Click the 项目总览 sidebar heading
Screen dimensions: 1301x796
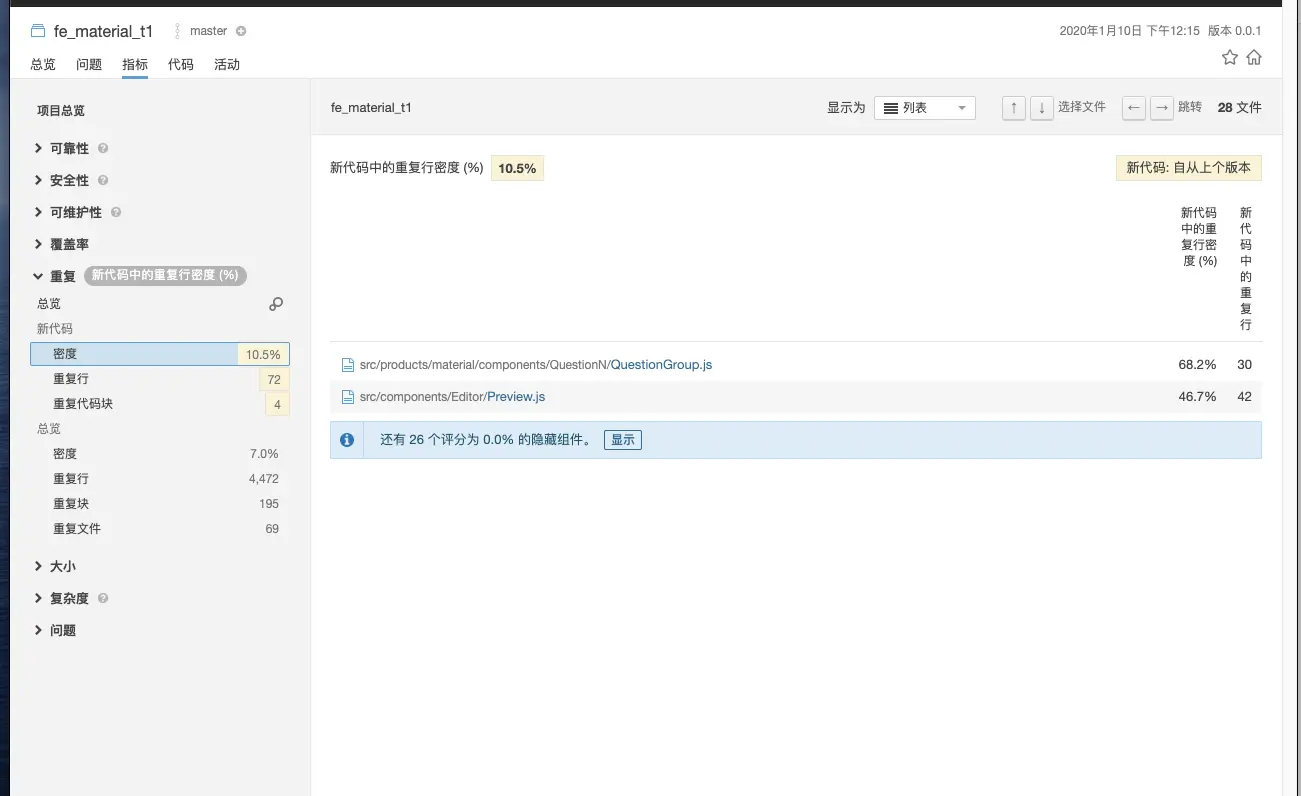click(61, 110)
